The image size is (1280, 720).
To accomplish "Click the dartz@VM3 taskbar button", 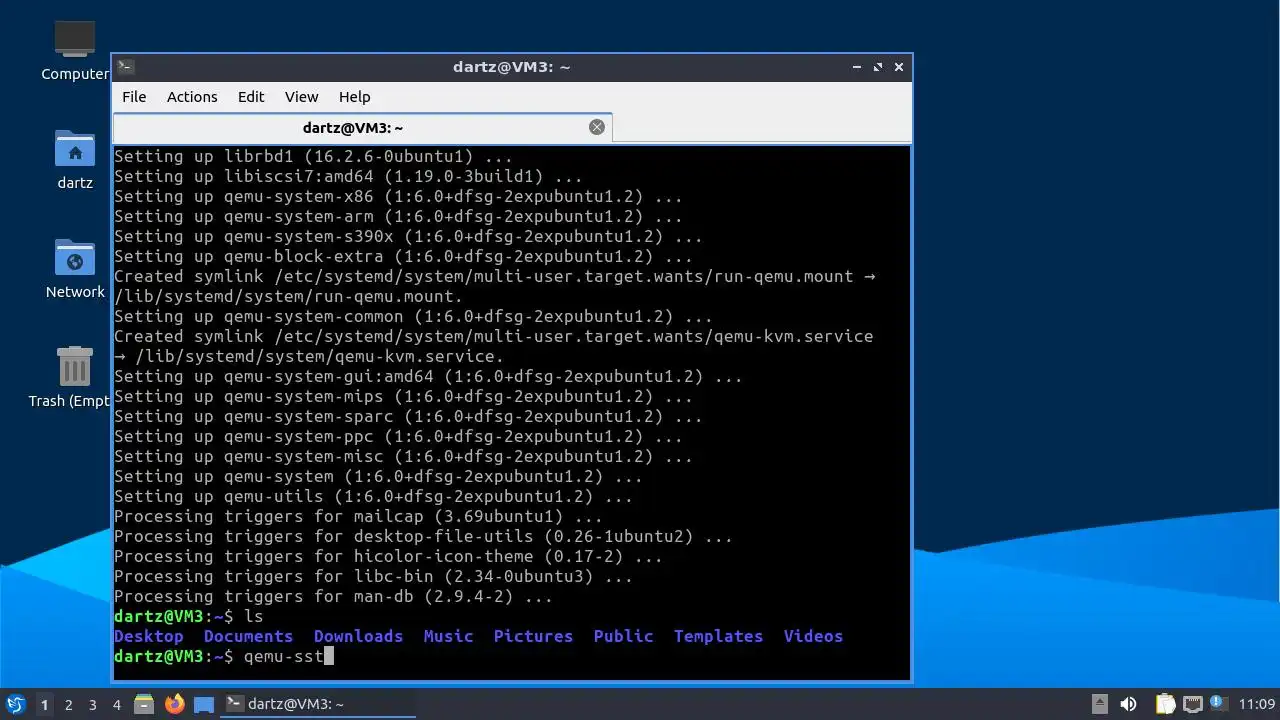I will pos(318,704).
